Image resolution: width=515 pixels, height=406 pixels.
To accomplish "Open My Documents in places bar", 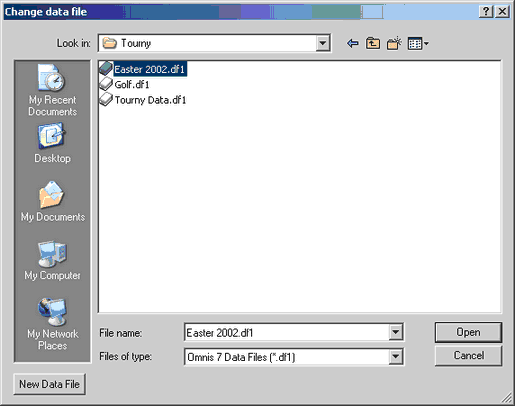I will click(x=53, y=202).
